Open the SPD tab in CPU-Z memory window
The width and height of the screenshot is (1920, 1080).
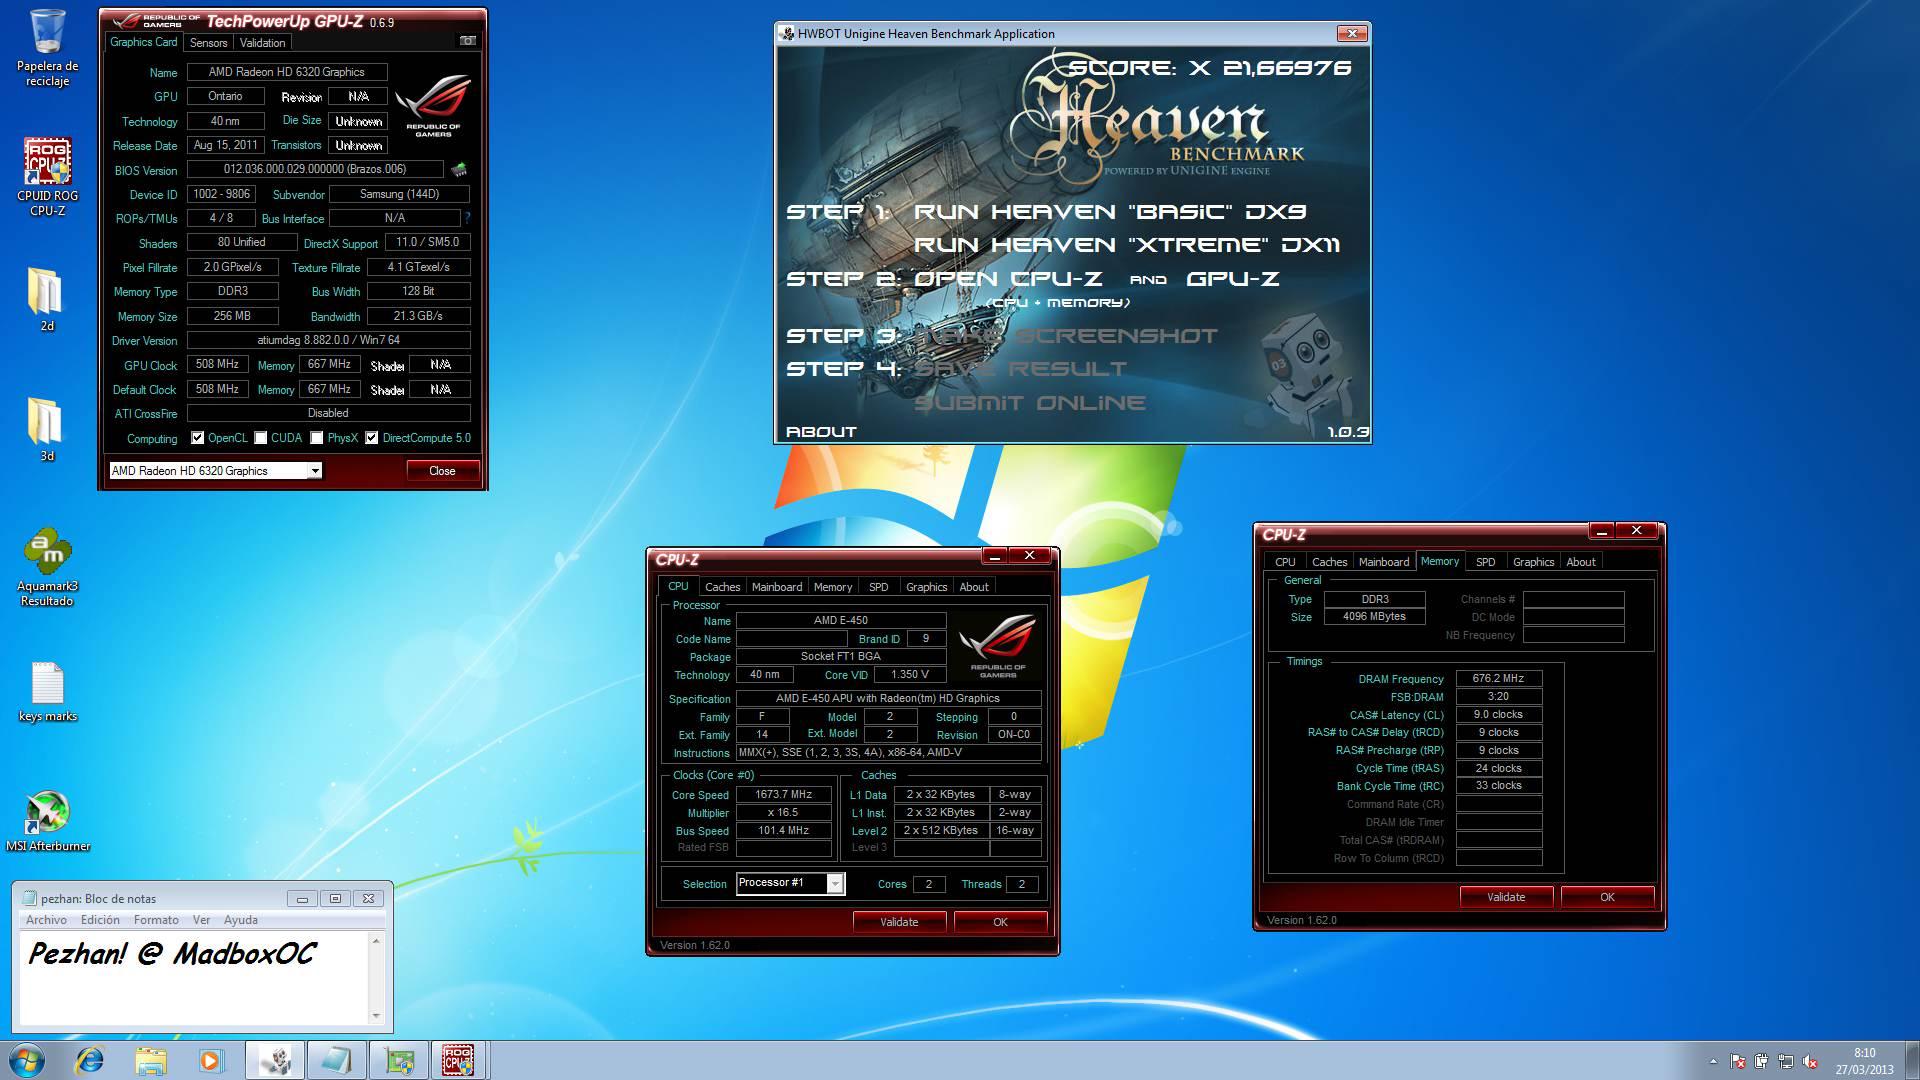point(1486,562)
